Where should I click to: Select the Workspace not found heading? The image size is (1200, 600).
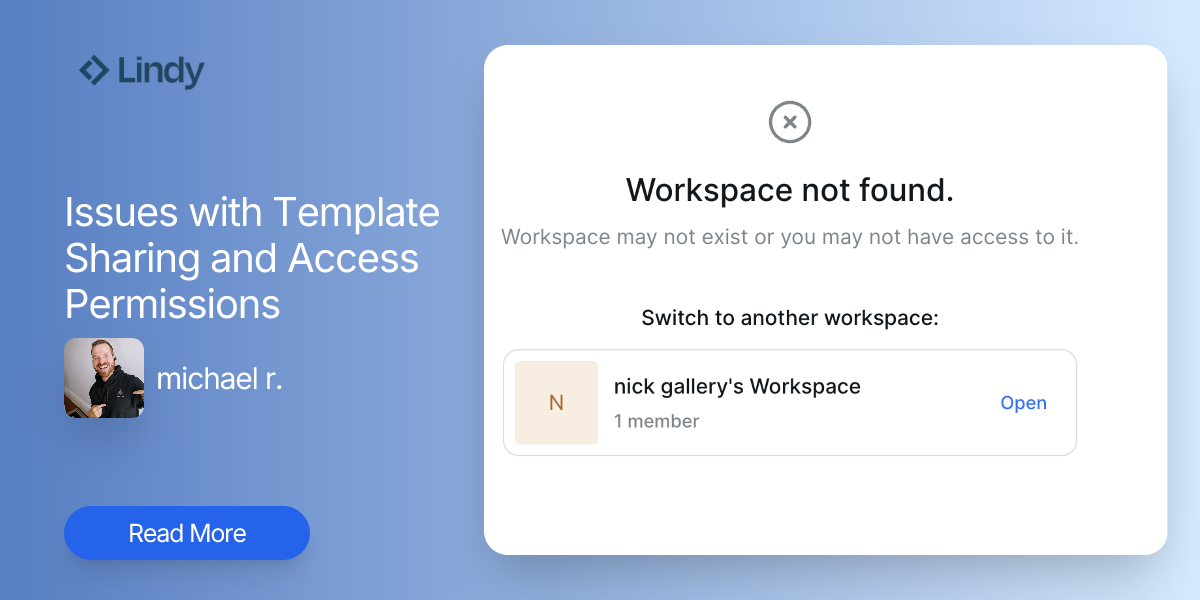tap(789, 190)
